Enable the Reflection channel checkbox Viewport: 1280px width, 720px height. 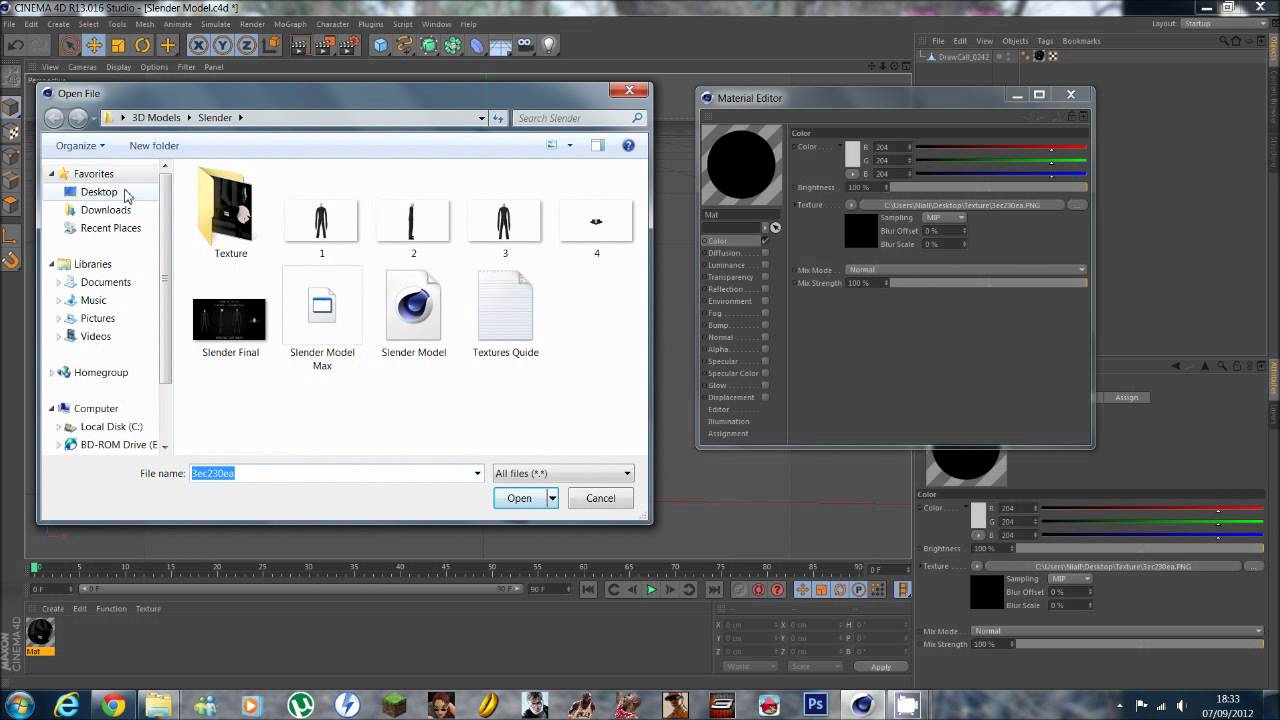[765, 289]
